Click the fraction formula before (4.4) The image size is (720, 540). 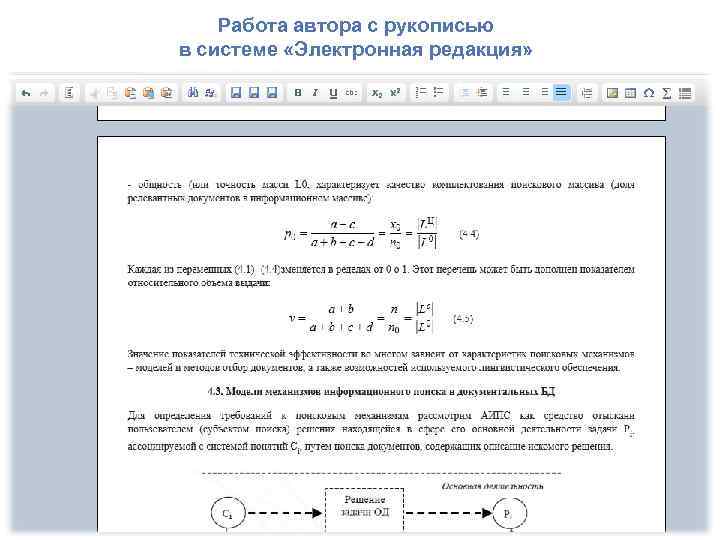pyautogui.click(x=360, y=234)
